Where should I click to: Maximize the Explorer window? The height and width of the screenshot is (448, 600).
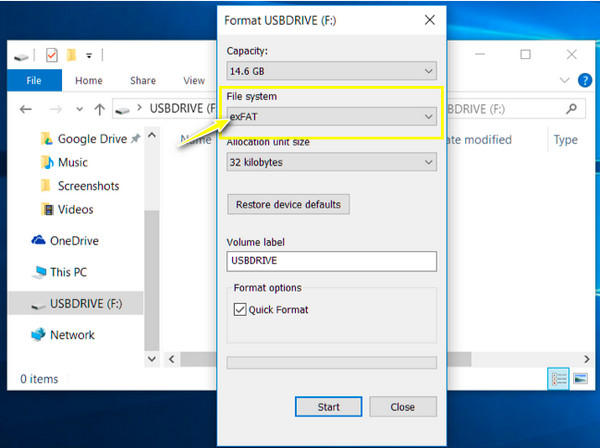(x=525, y=54)
